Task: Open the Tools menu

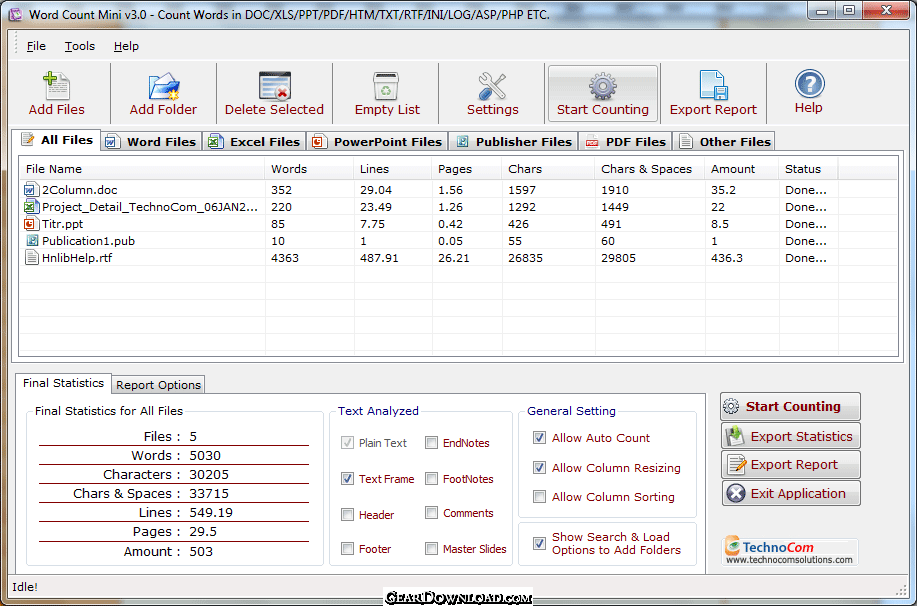Action: pos(80,46)
